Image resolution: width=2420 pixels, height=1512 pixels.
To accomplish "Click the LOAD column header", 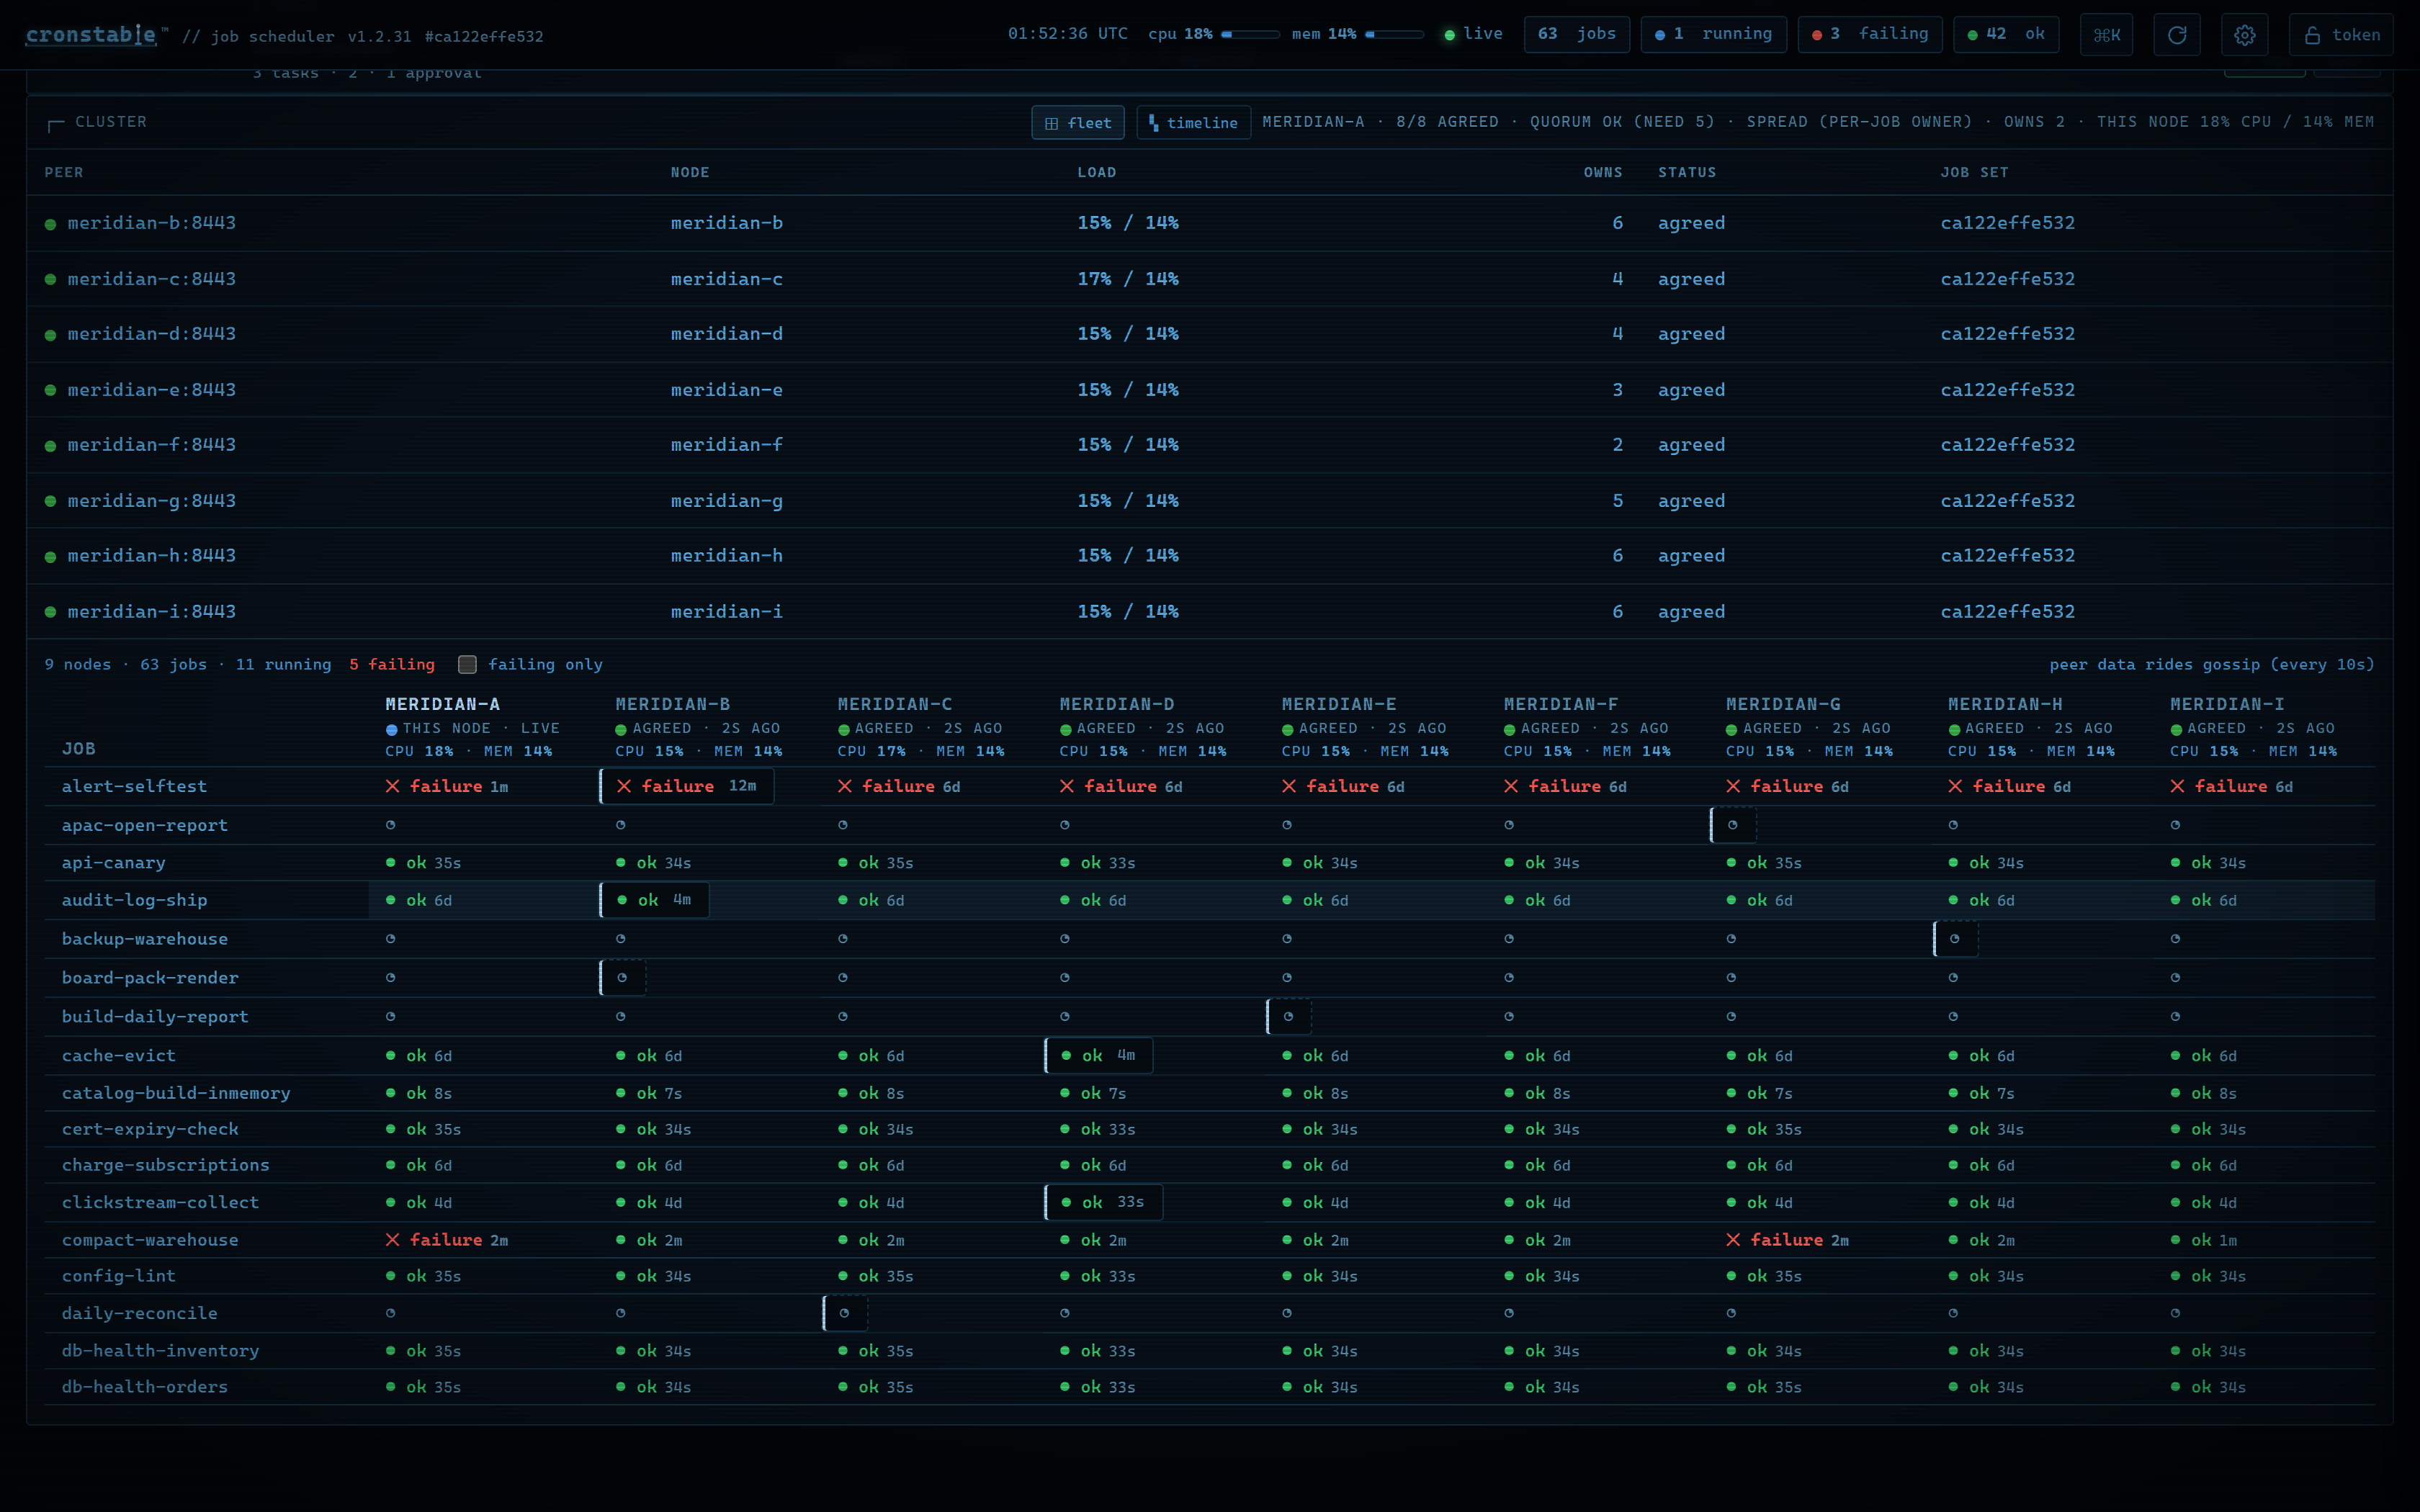I will (1097, 173).
